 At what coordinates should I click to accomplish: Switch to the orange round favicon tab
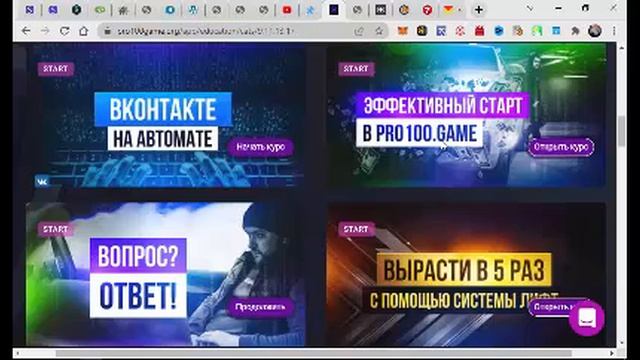coord(404,10)
